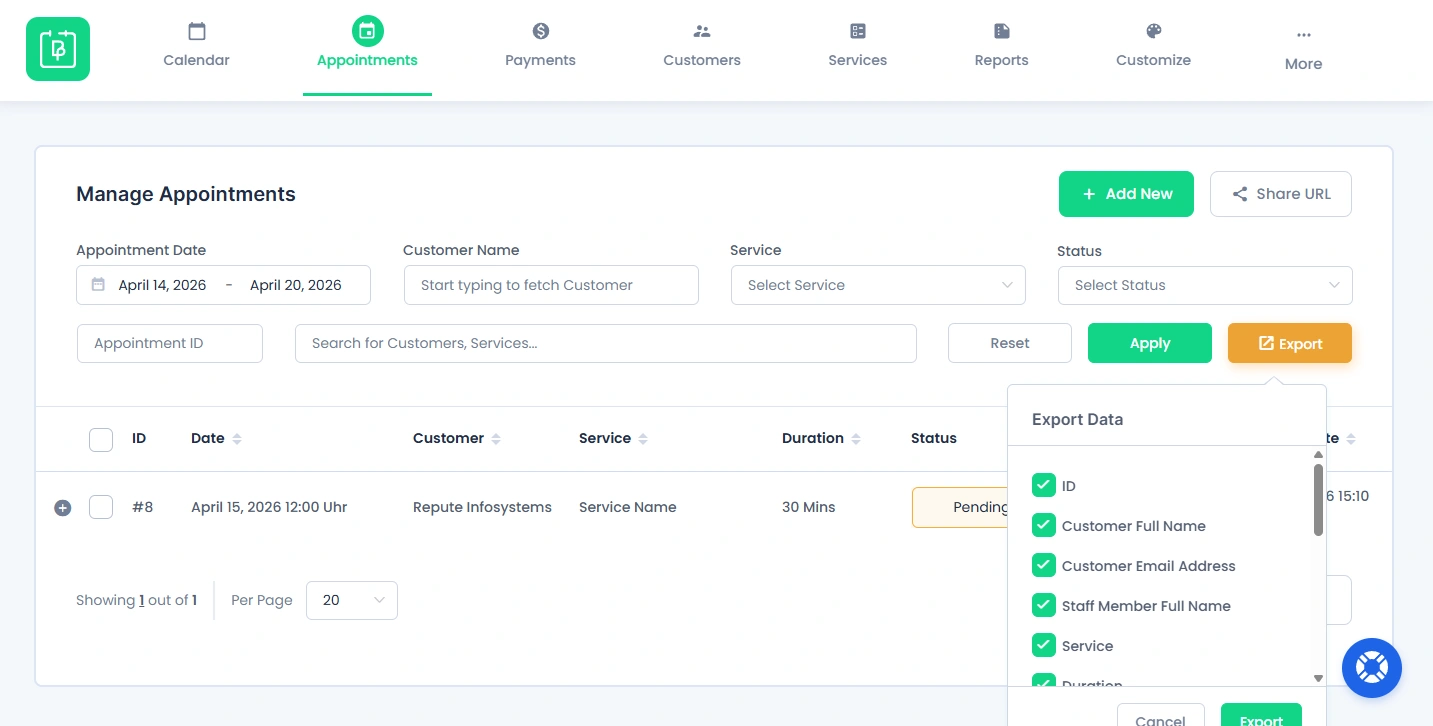
Task: Sort by Service column arrows
Action: click(643, 439)
